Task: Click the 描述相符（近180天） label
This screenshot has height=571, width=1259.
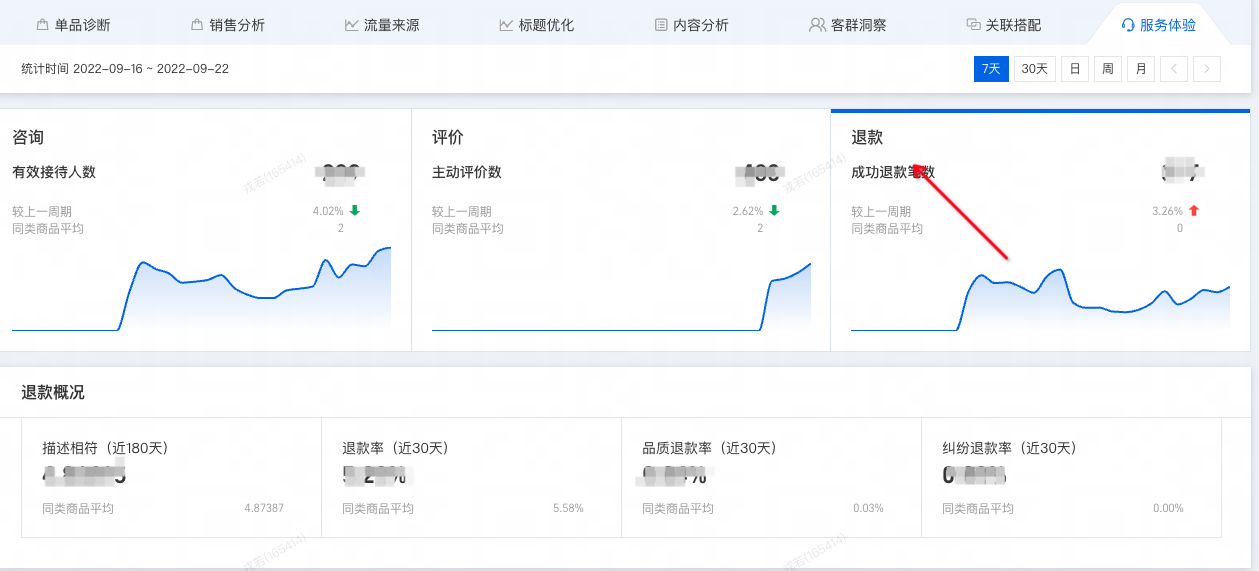Action: [105, 448]
